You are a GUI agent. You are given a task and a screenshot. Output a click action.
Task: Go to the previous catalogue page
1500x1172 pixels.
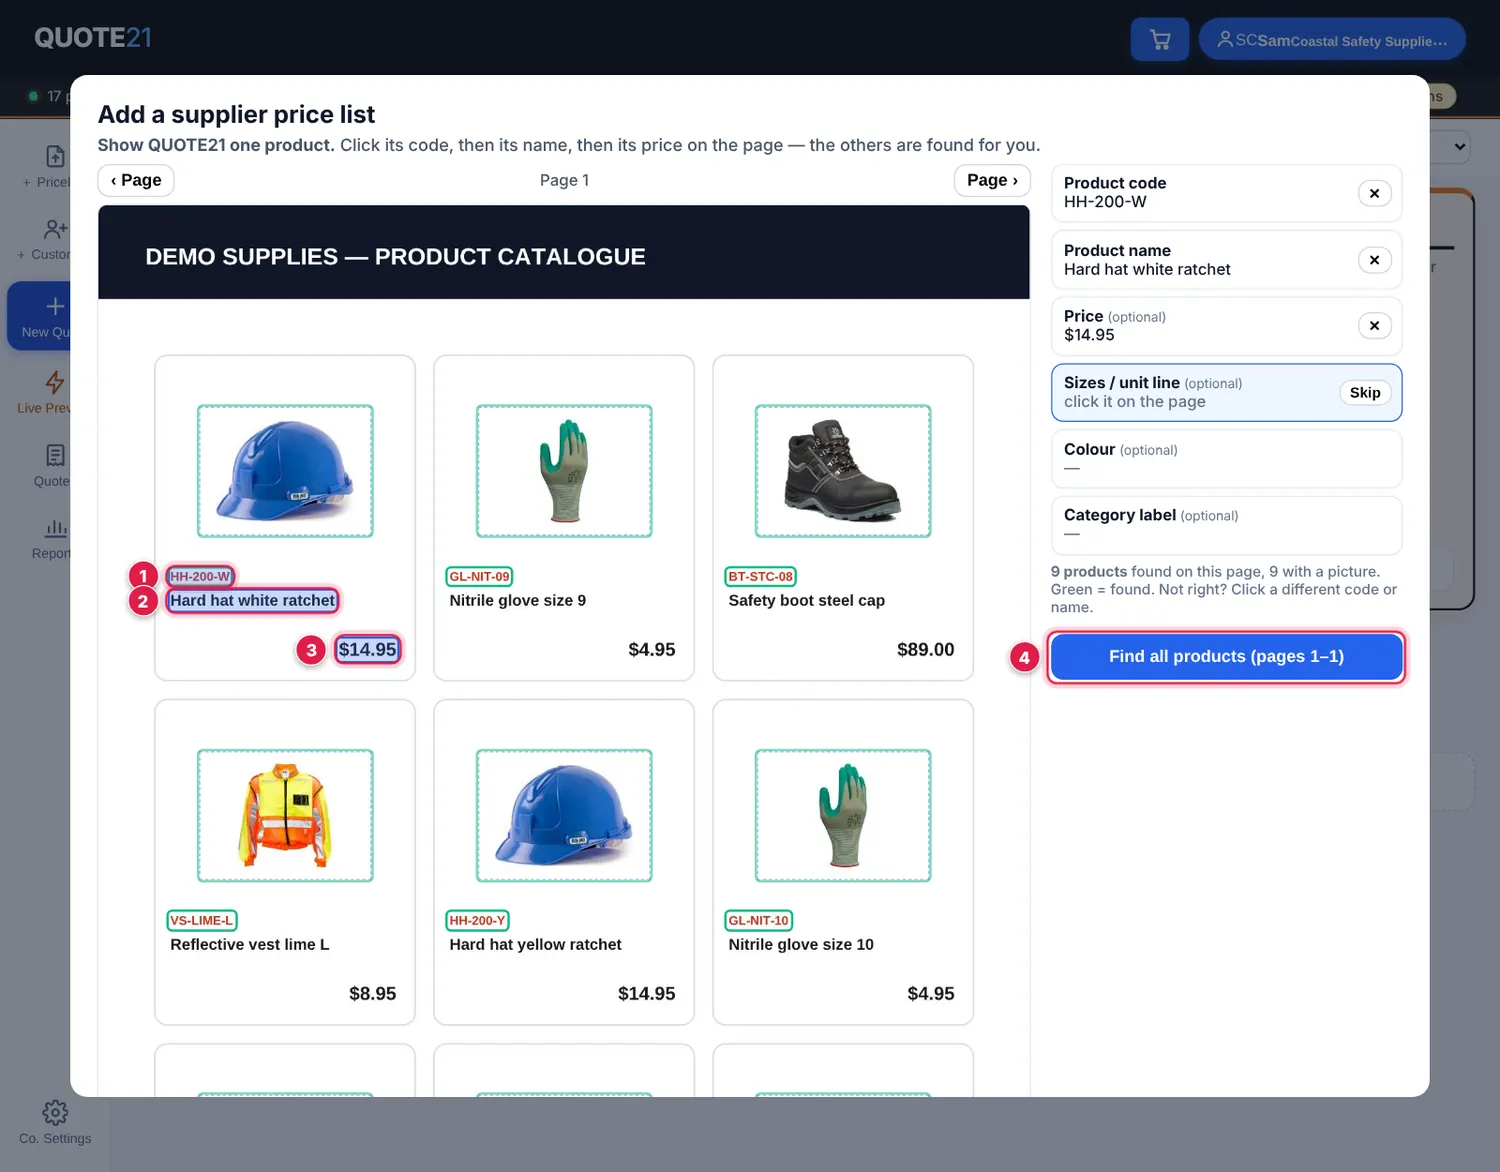click(136, 180)
